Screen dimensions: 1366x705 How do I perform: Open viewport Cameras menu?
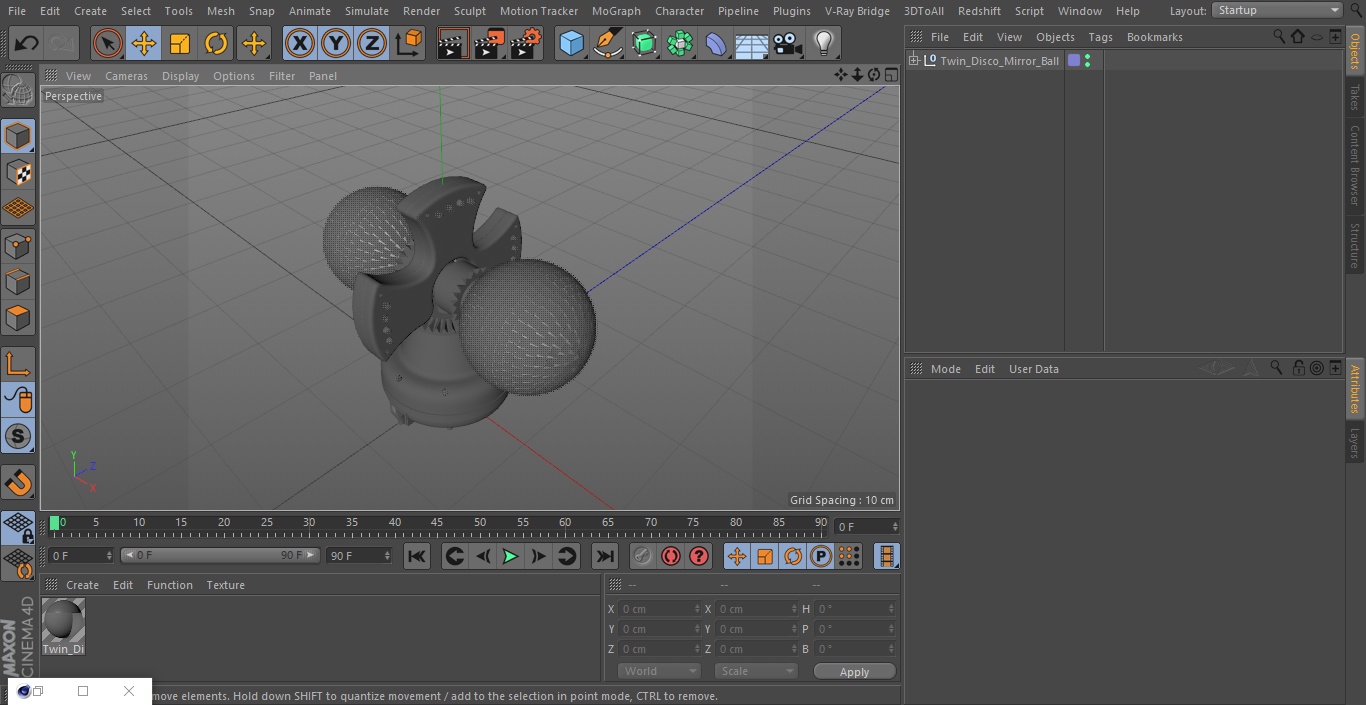[126, 76]
